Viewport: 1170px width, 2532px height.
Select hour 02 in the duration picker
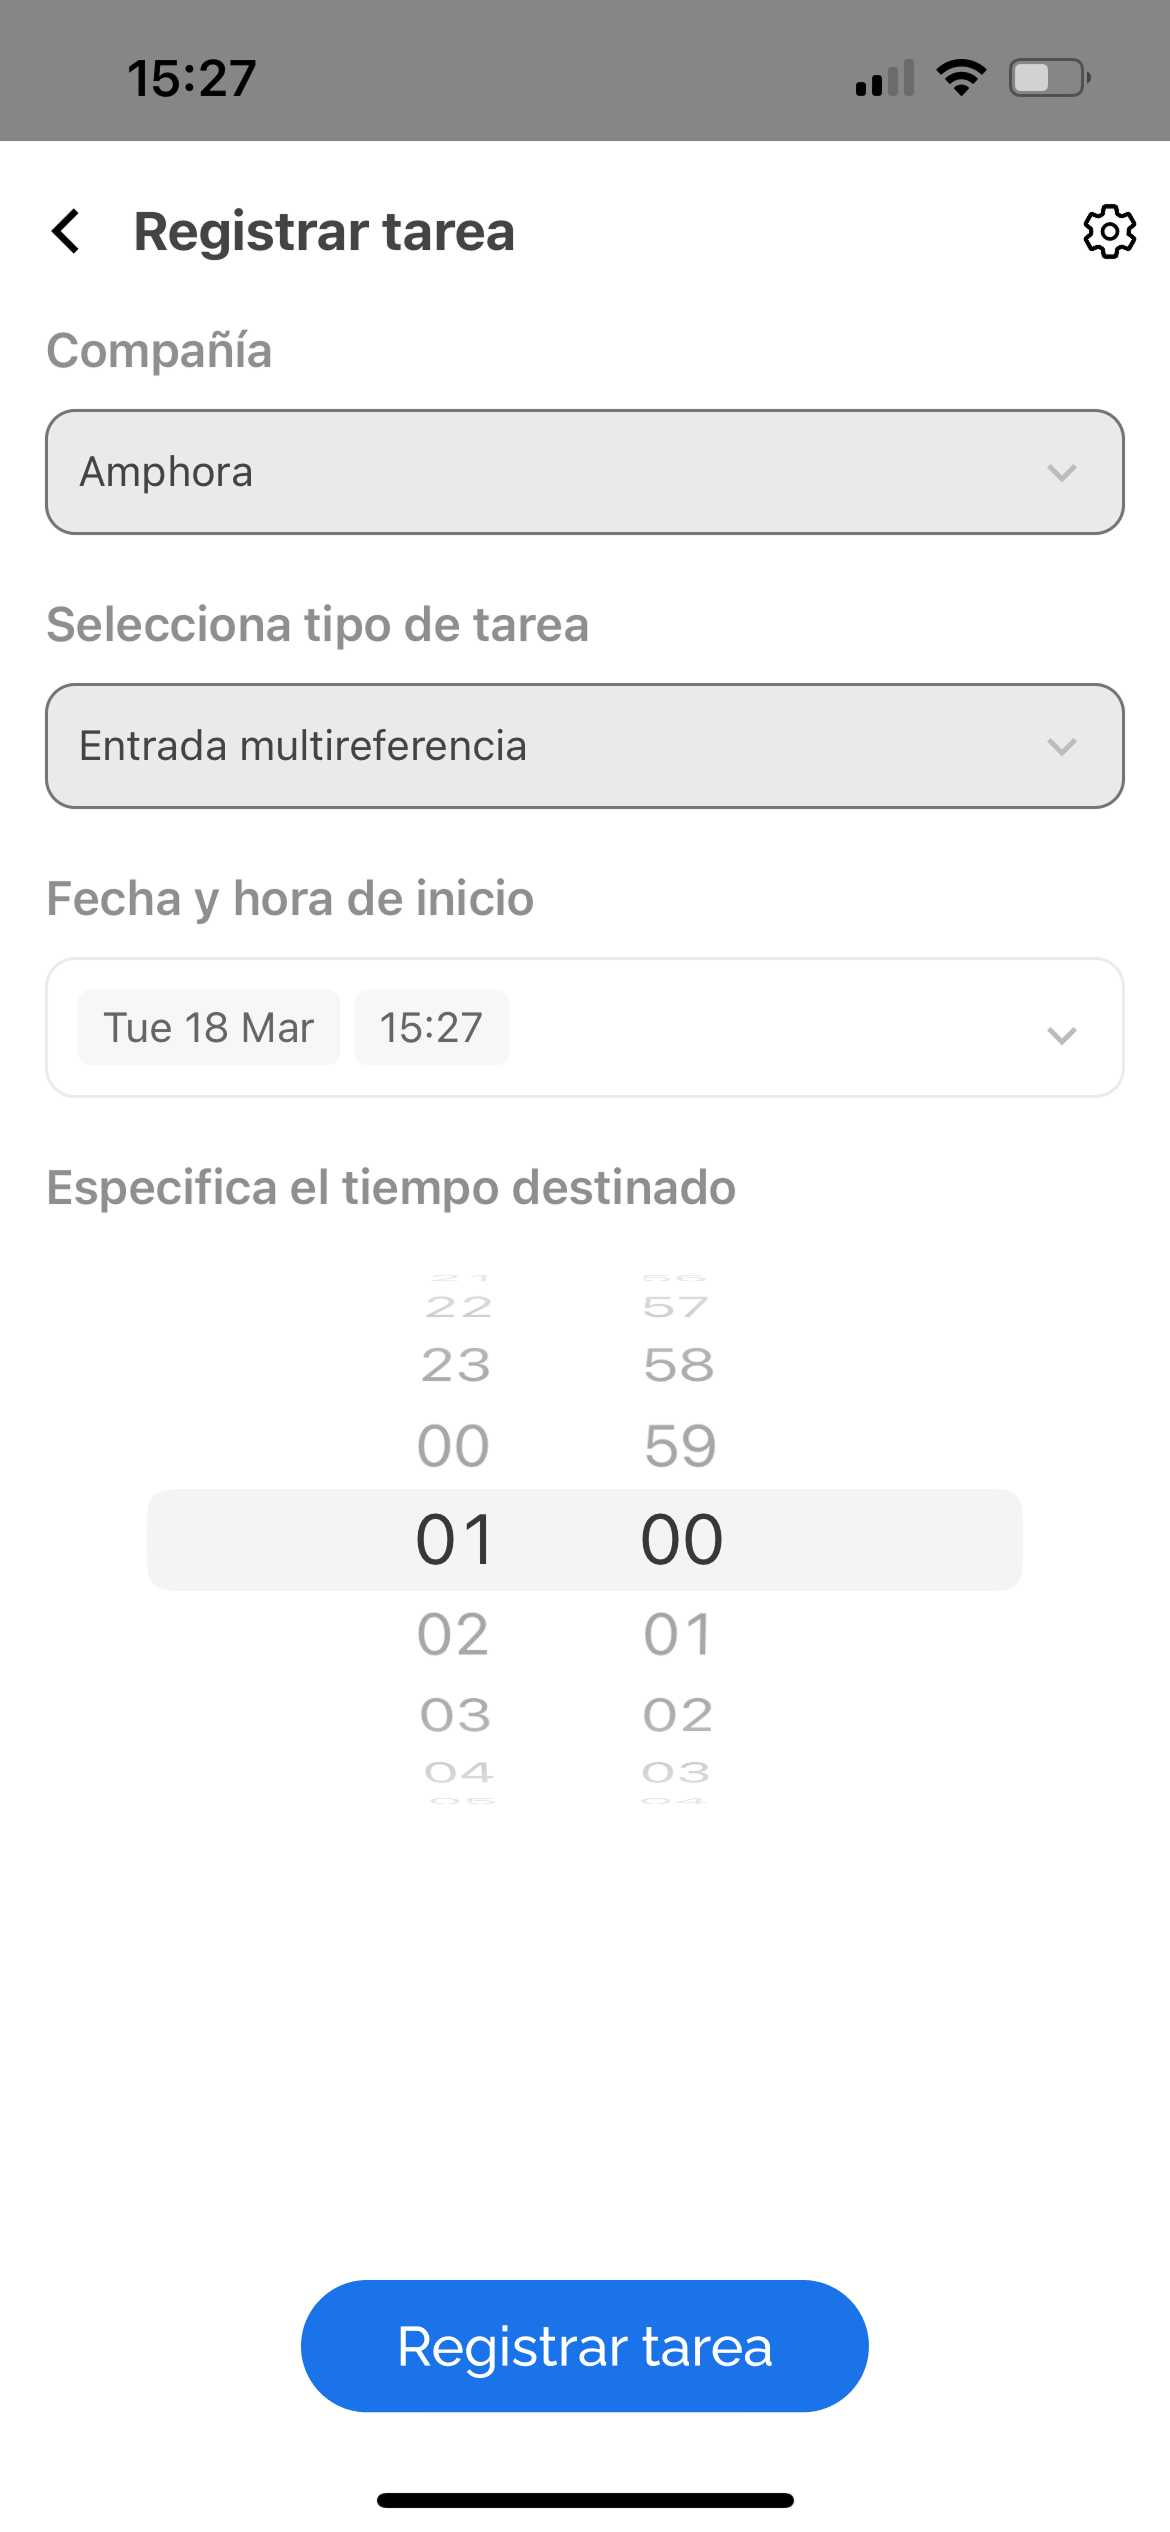pyautogui.click(x=454, y=1635)
